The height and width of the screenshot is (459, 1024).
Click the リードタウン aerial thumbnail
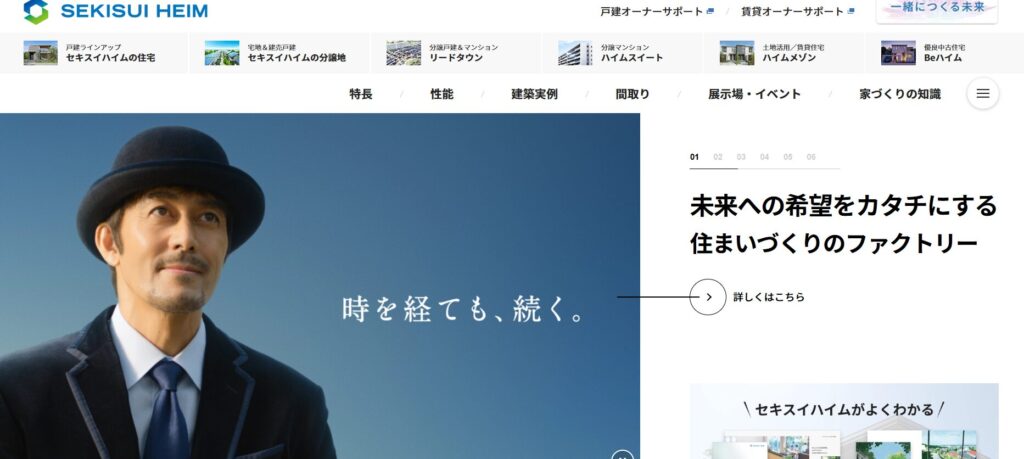coord(404,53)
